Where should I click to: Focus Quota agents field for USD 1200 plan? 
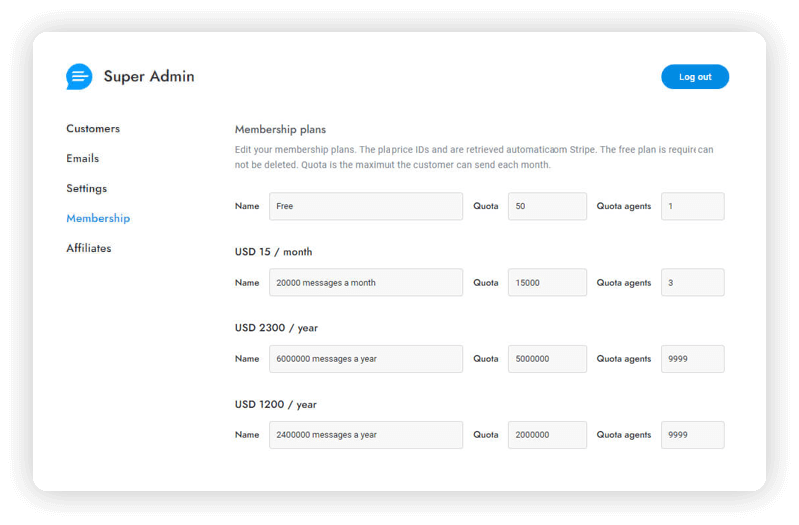tap(692, 435)
